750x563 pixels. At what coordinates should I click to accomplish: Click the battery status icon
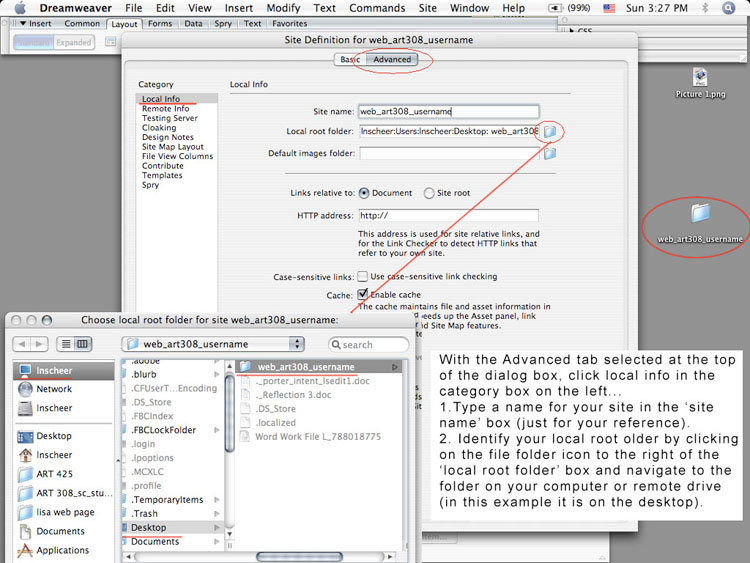pos(555,8)
